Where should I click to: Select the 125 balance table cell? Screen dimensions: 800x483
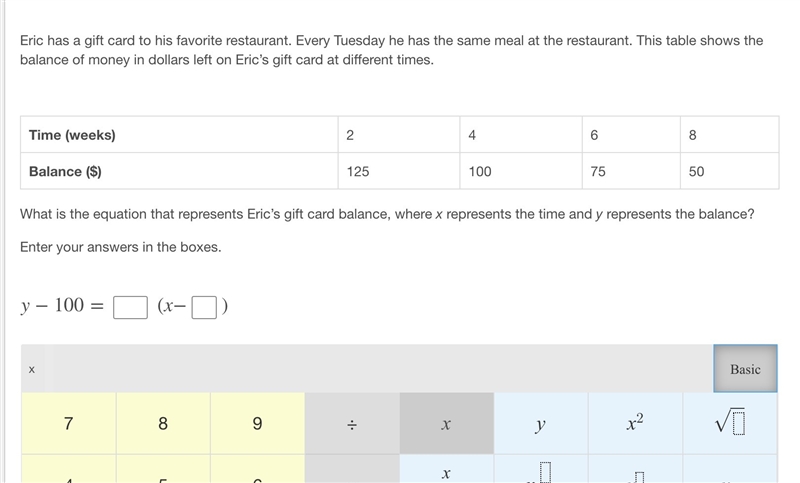(x=399, y=171)
